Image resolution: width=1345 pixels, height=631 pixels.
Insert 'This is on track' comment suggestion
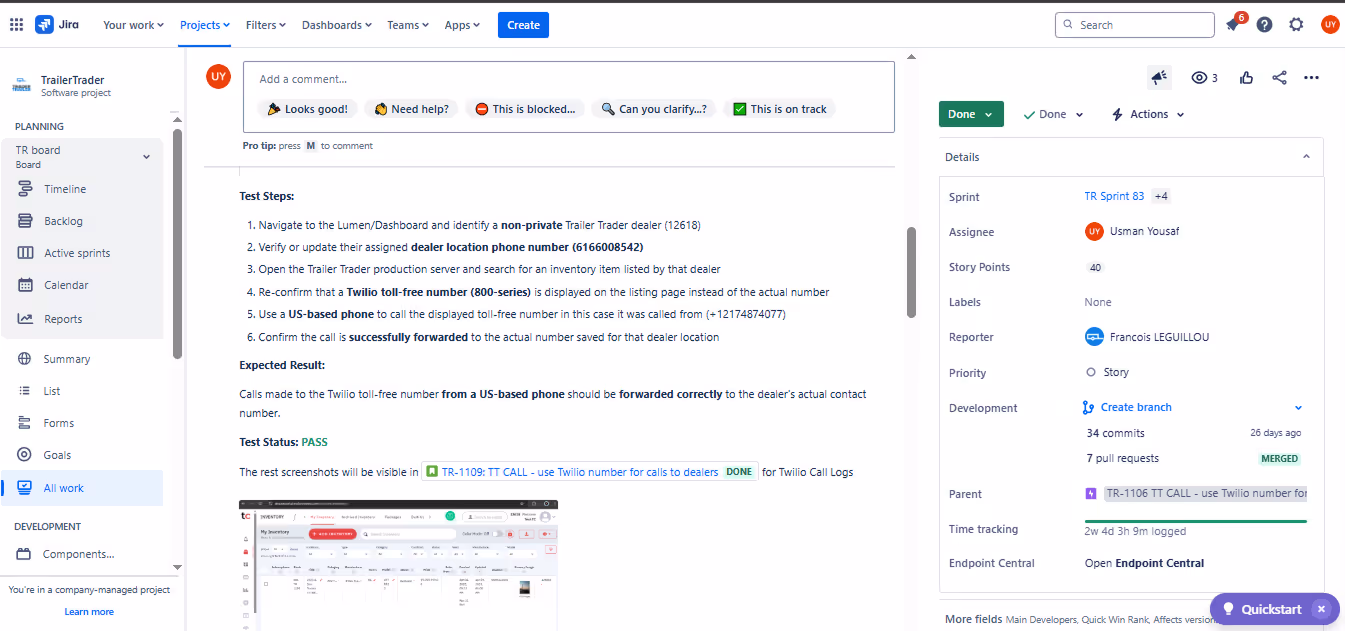(780, 109)
